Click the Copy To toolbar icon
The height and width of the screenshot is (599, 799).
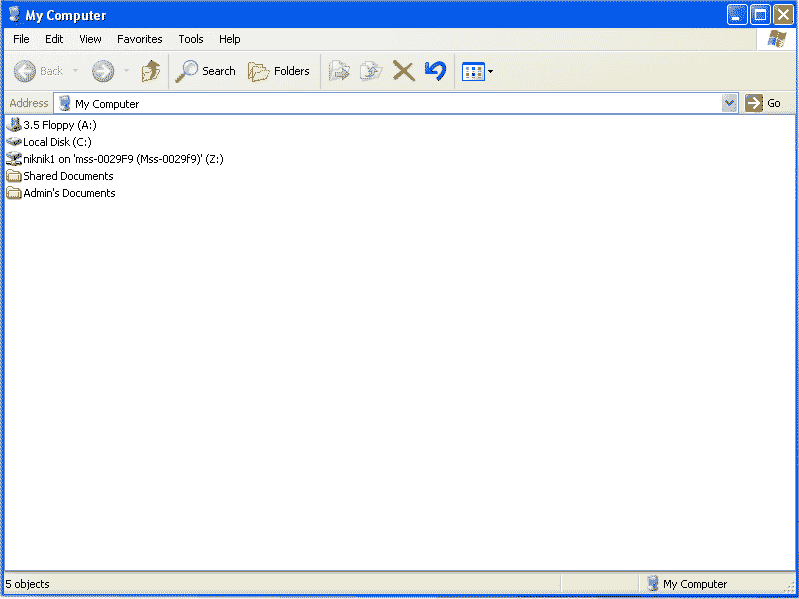tap(371, 71)
